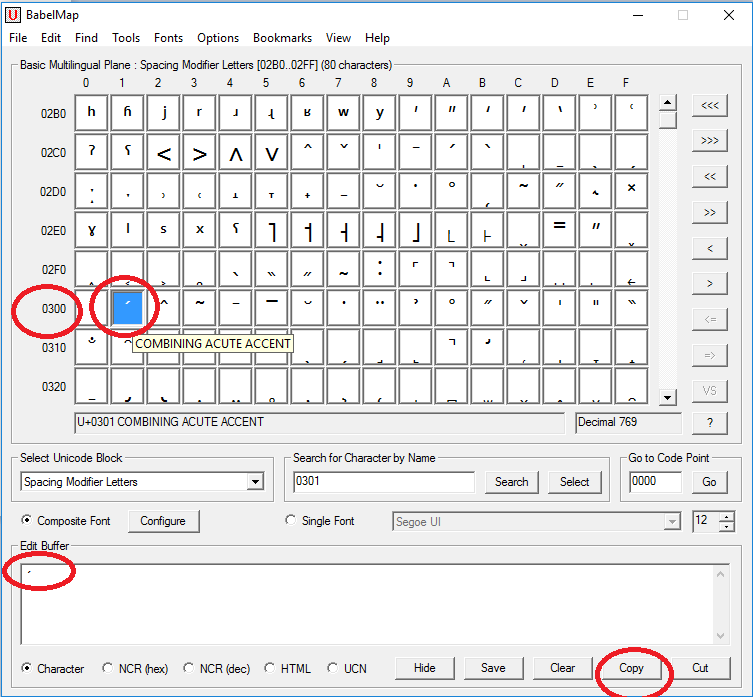Click the Search for Character by Name field
The image size is (753, 697).
click(383, 482)
